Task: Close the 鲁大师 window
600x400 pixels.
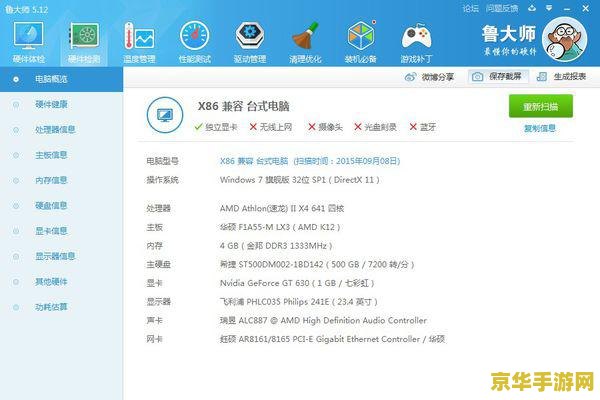Action: [x=585, y=8]
